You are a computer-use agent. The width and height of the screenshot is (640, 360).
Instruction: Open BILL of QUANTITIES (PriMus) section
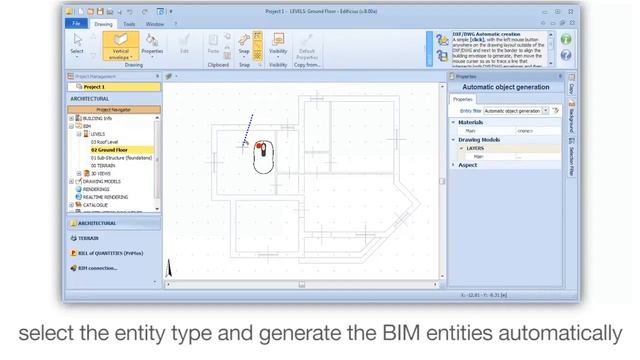tap(107, 253)
